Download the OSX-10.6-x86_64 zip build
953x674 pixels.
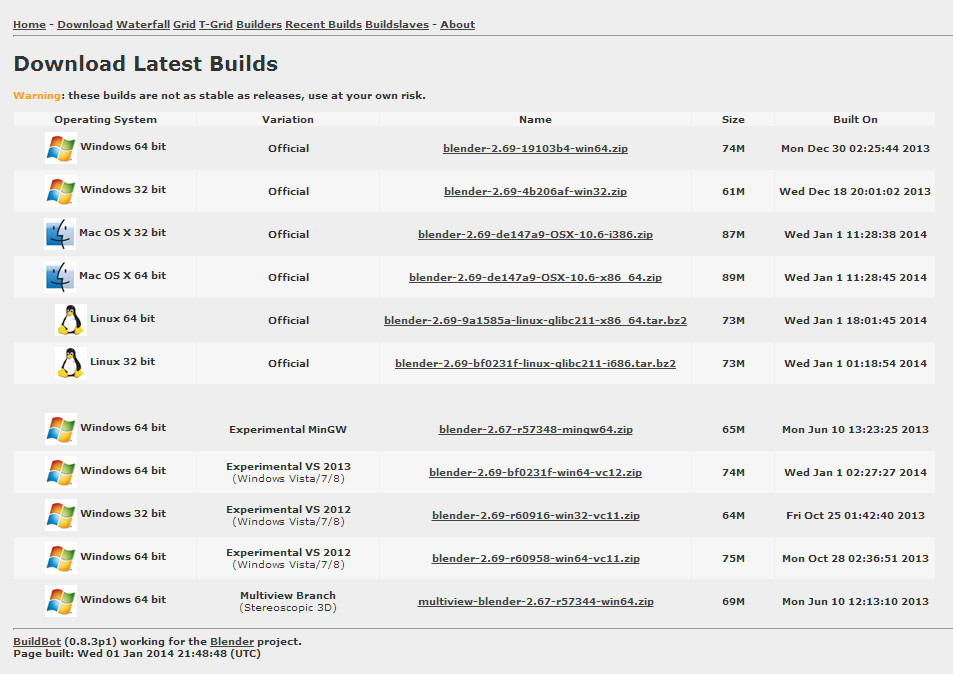[x=535, y=277]
